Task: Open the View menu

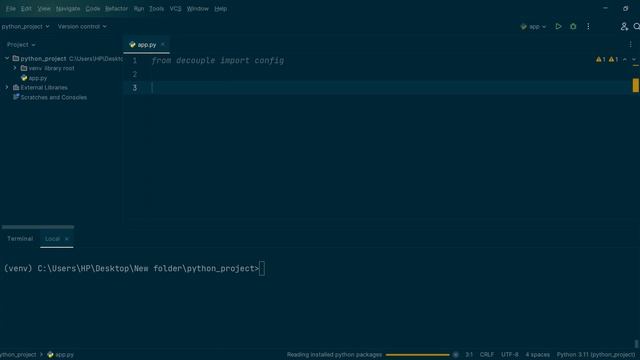Action: 44,9
